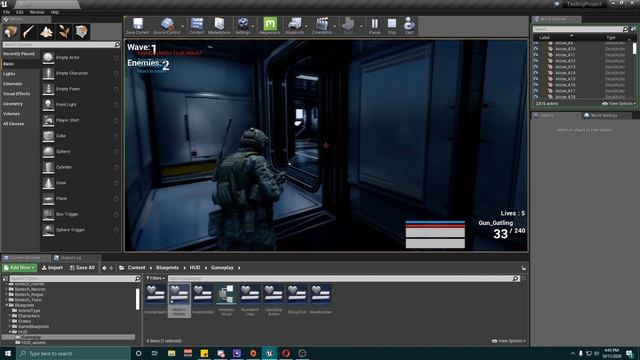This screenshot has height=360, width=640.
Task: Toggle visibility eye for Arrow_A12
Action: tap(536, 61)
